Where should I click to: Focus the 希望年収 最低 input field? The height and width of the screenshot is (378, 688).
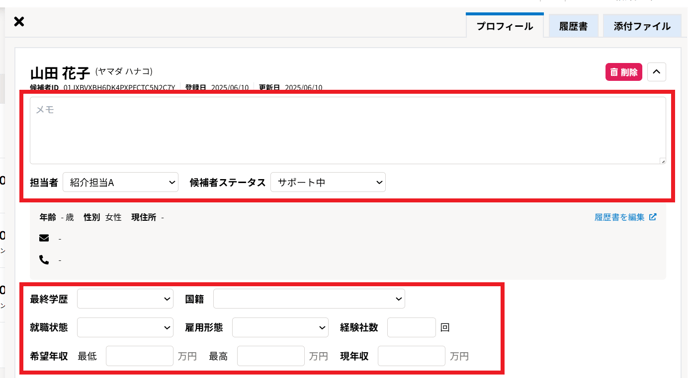click(x=140, y=356)
